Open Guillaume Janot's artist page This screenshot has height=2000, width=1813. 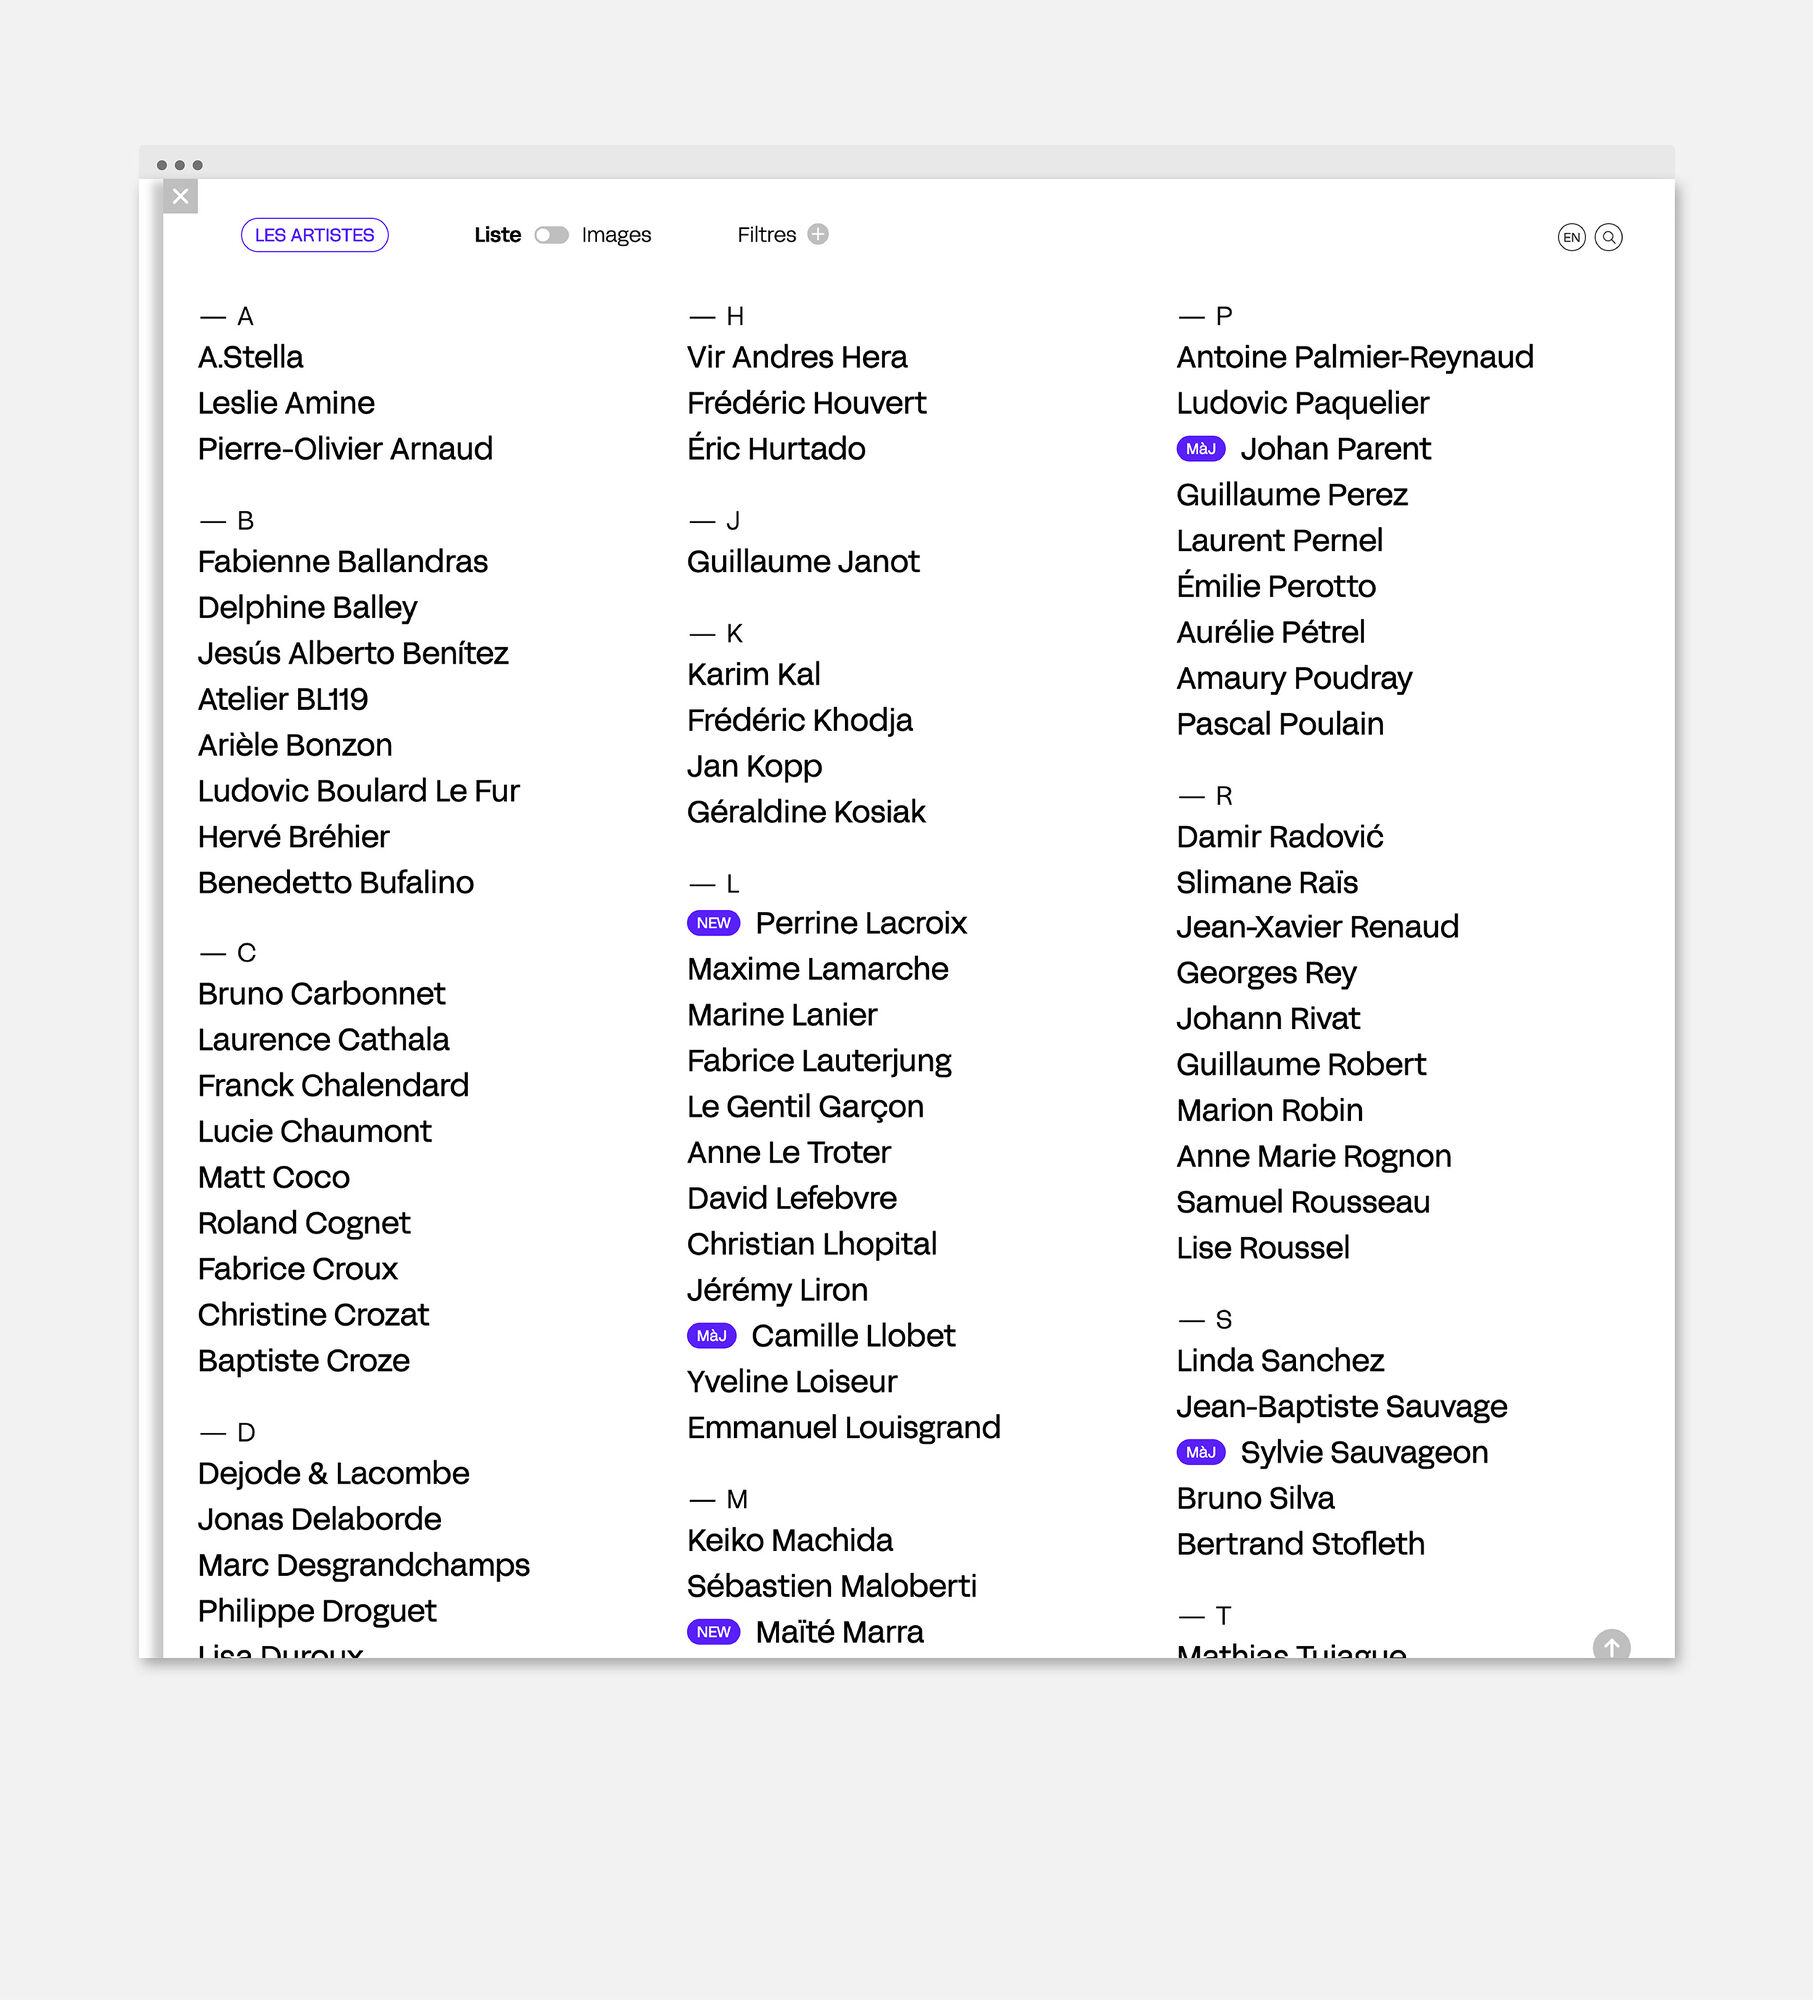(803, 561)
